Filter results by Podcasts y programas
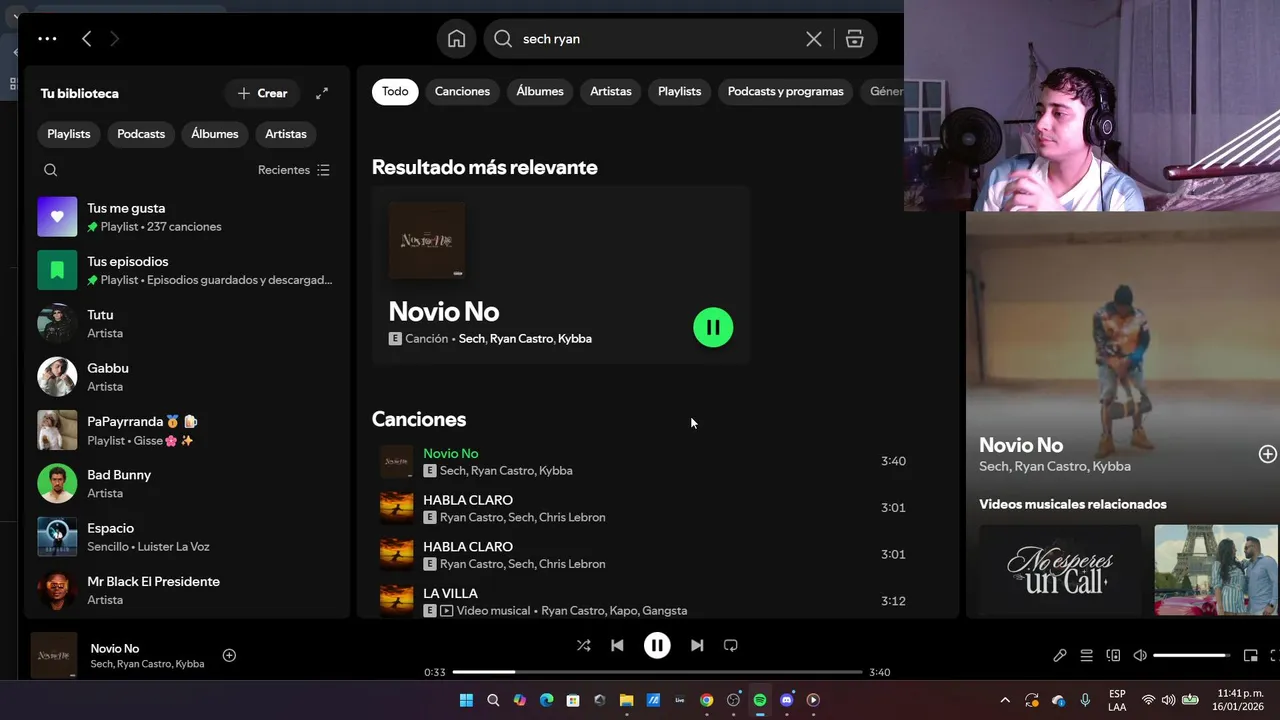Screen dimensions: 1280x720 [x=785, y=91]
